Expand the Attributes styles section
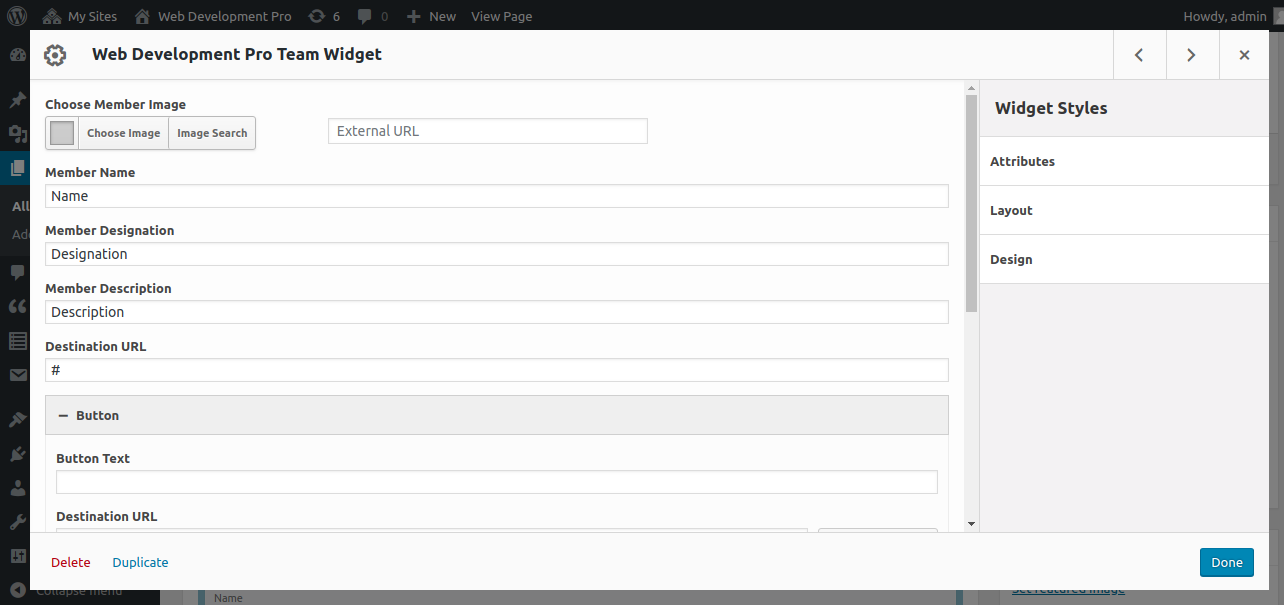The height and width of the screenshot is (605, 1284). pyautogui.click(x=1124, y=161)
